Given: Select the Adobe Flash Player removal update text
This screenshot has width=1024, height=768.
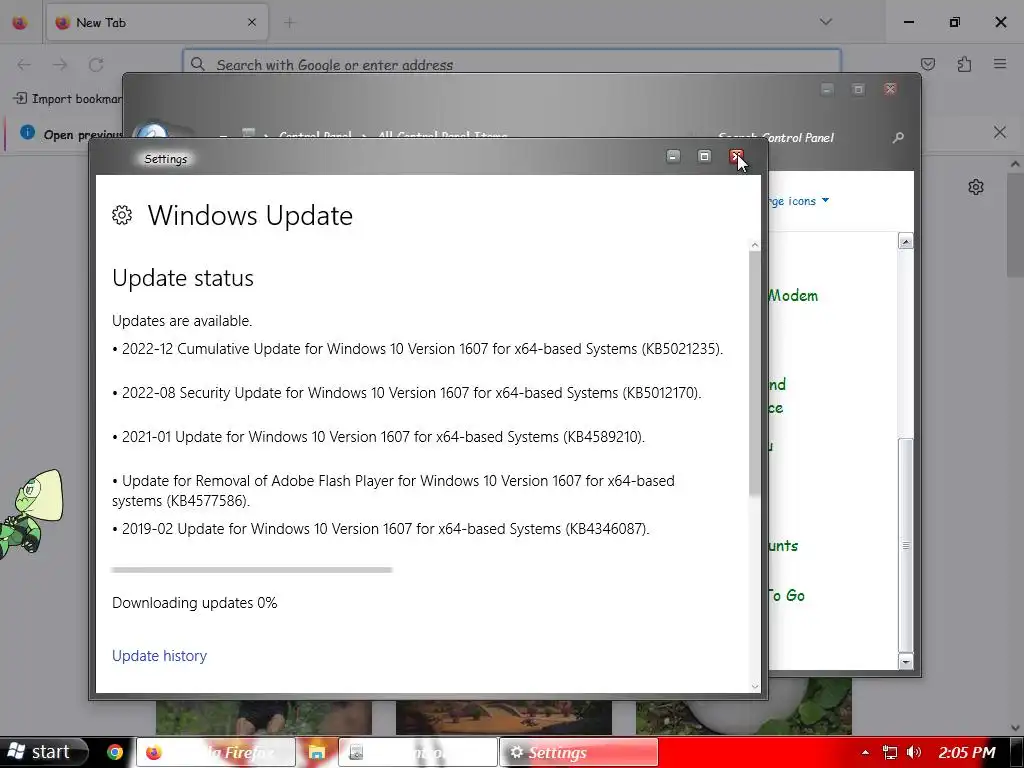Looking at the screenshot, I should tap(393, 490).
